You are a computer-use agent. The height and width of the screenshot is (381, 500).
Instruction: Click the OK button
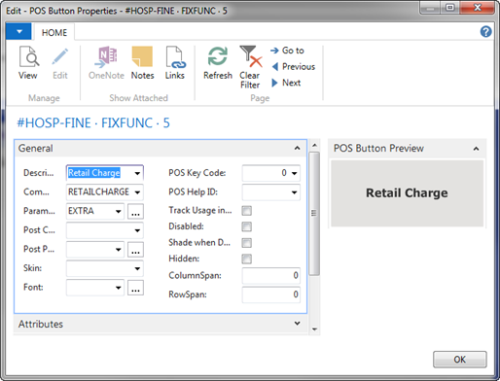click(x=460, y=359)
